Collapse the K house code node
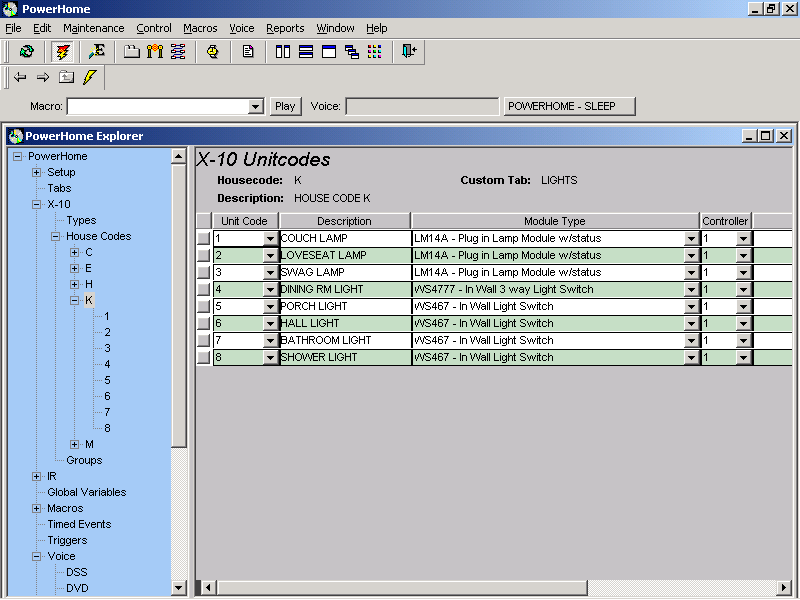The width and height of the screenshot is (800, 600). pyautogui.click(x=74, y=300)
